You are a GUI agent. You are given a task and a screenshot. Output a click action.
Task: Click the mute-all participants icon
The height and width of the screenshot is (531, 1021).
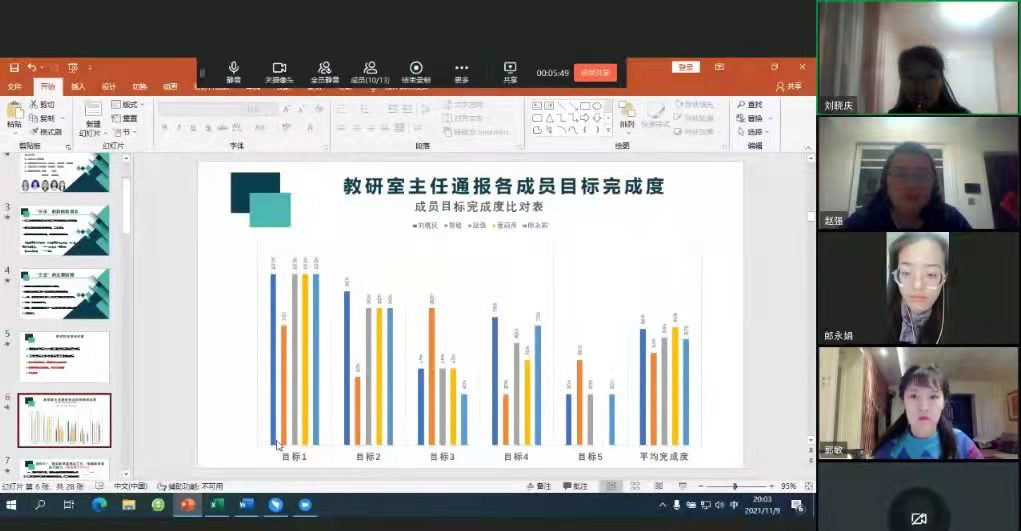tap(324, 72)
